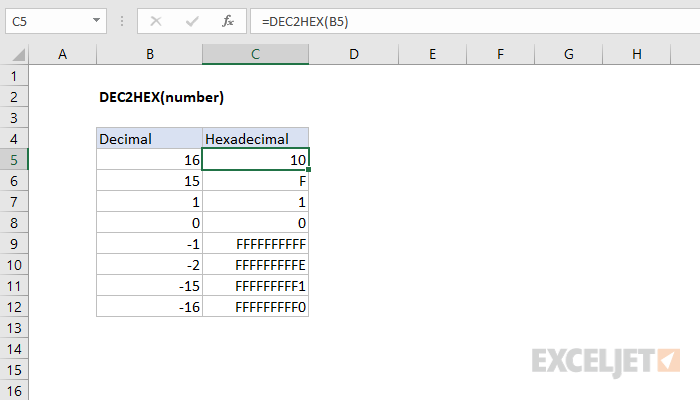Select row 4 header
This screenshot has width=700, height=400.
(x=14, y=139)
